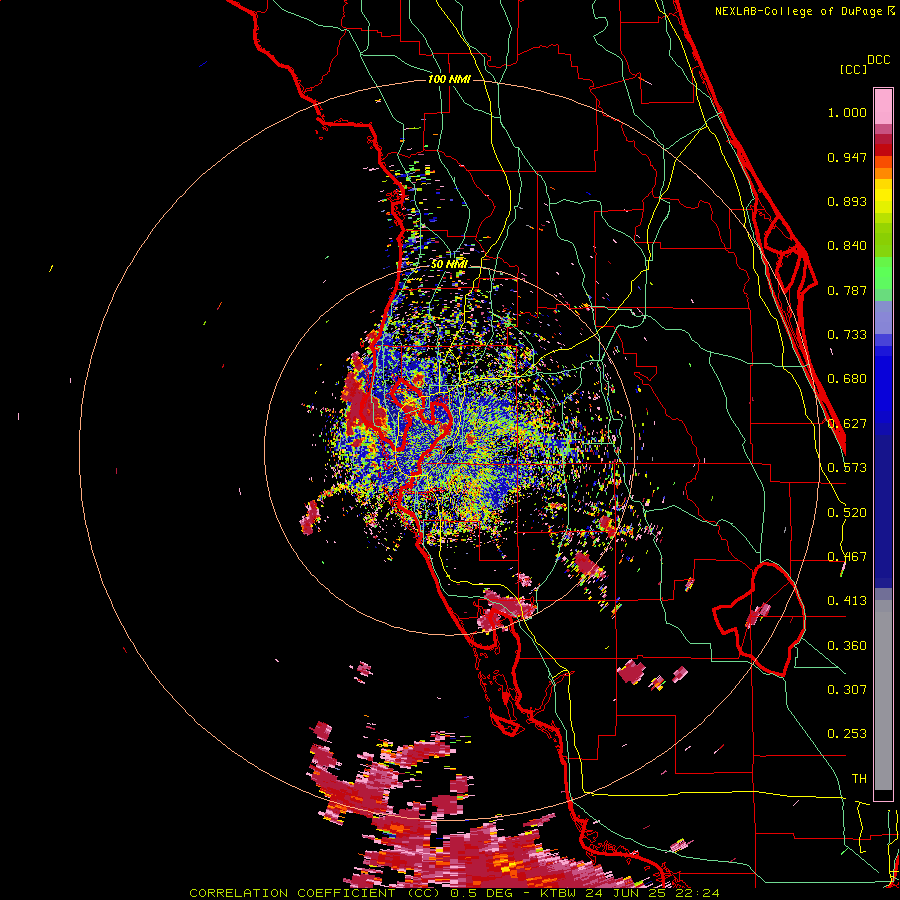Pick the light pink segment atop the color bar

point(883,106)
